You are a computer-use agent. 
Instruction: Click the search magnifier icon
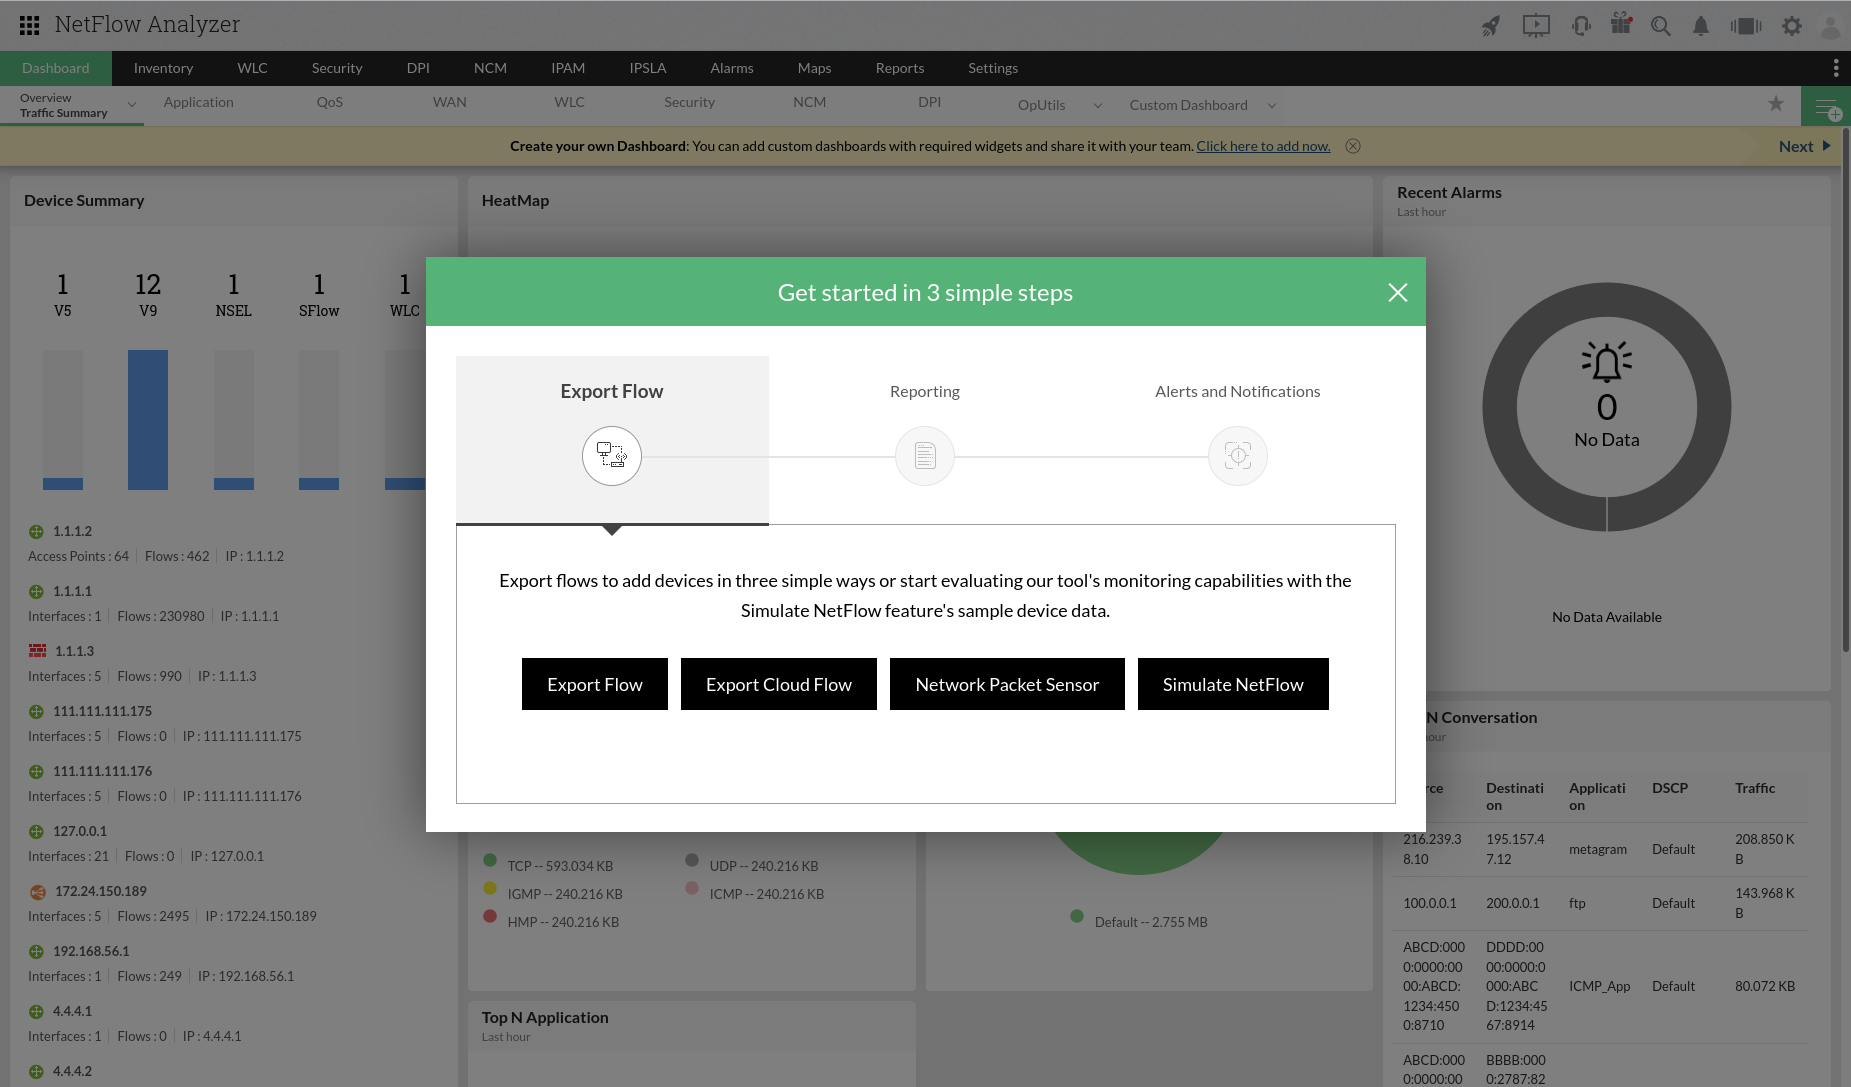point(1661,26)
